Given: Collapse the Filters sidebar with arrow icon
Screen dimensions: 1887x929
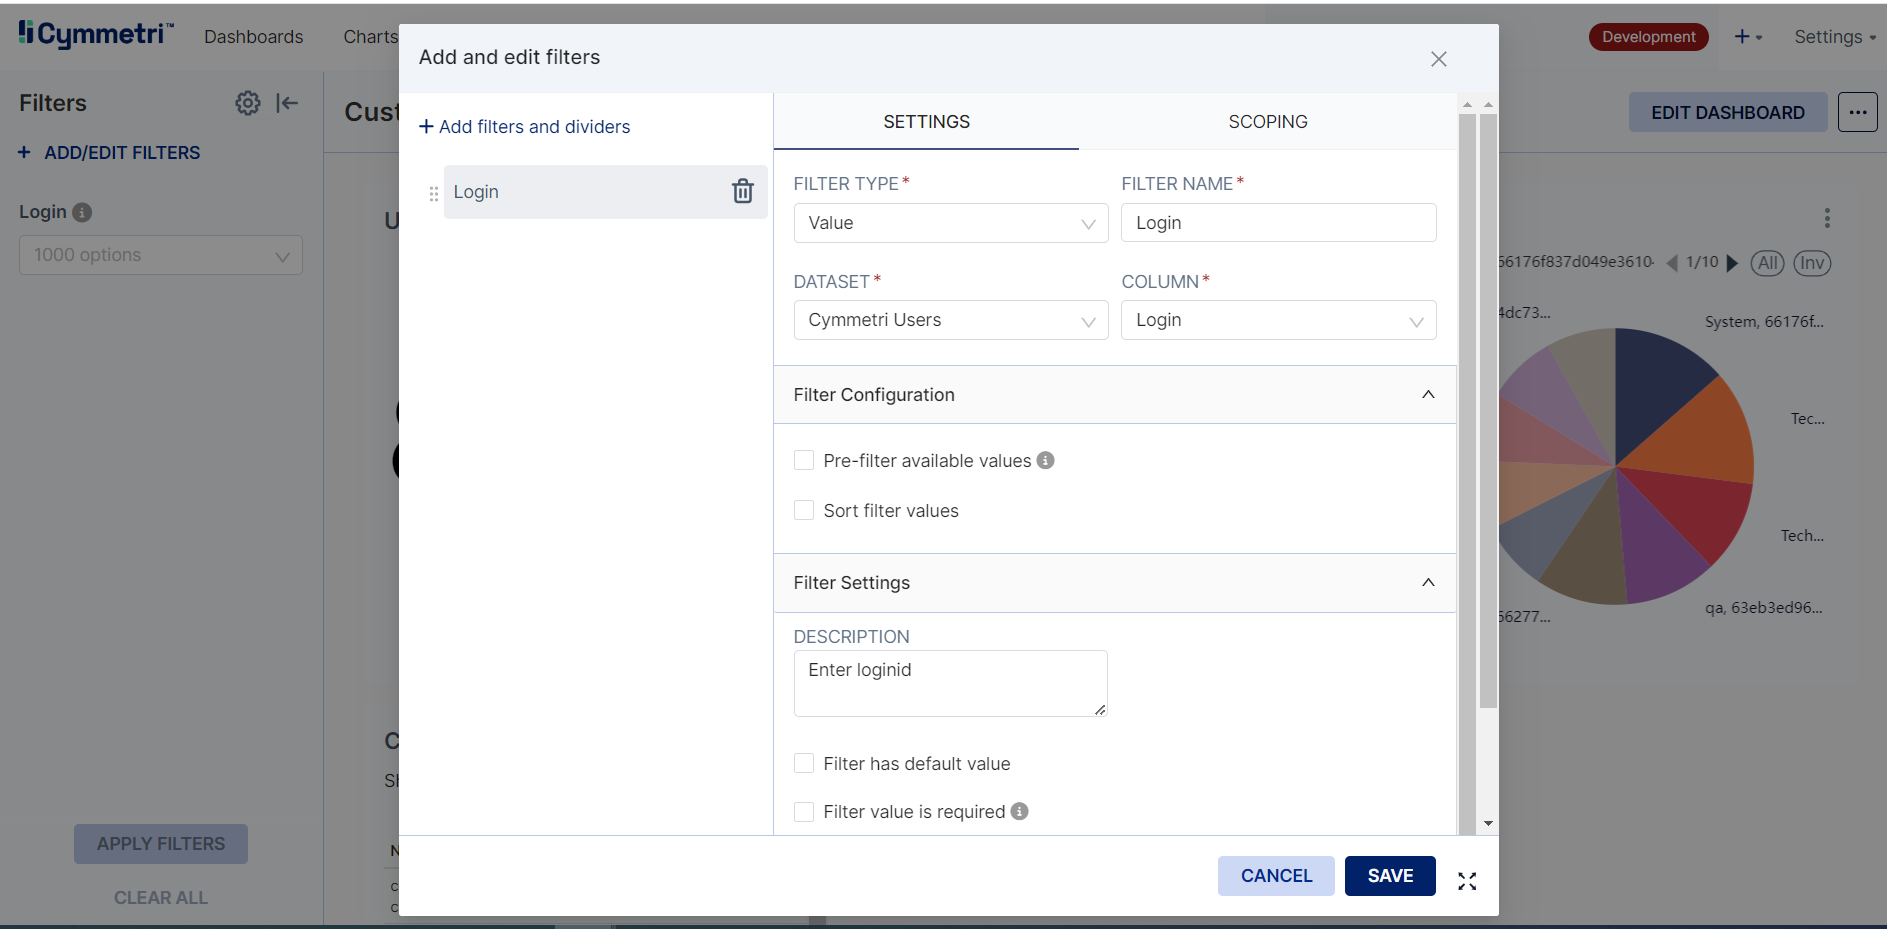Looking at the screenshot, I should [x=287, y=103].
